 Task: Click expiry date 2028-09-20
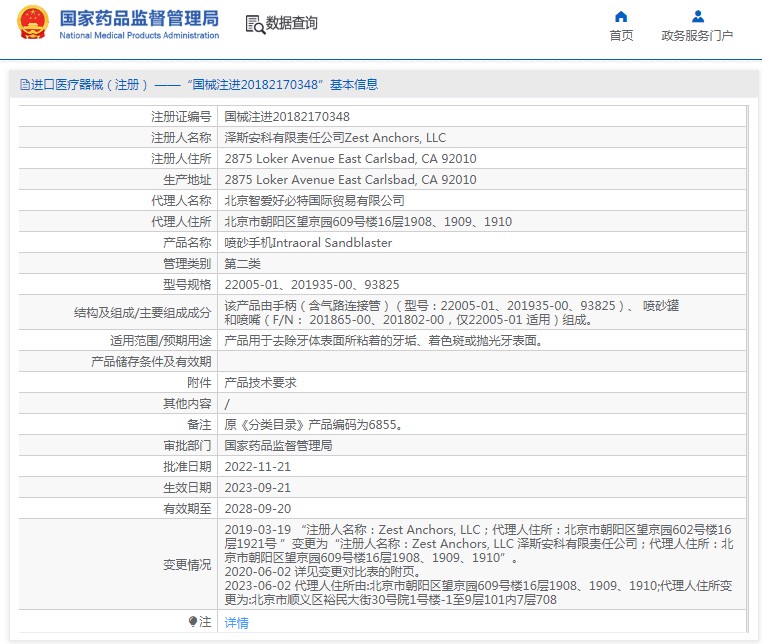click(x=258, y=508)
